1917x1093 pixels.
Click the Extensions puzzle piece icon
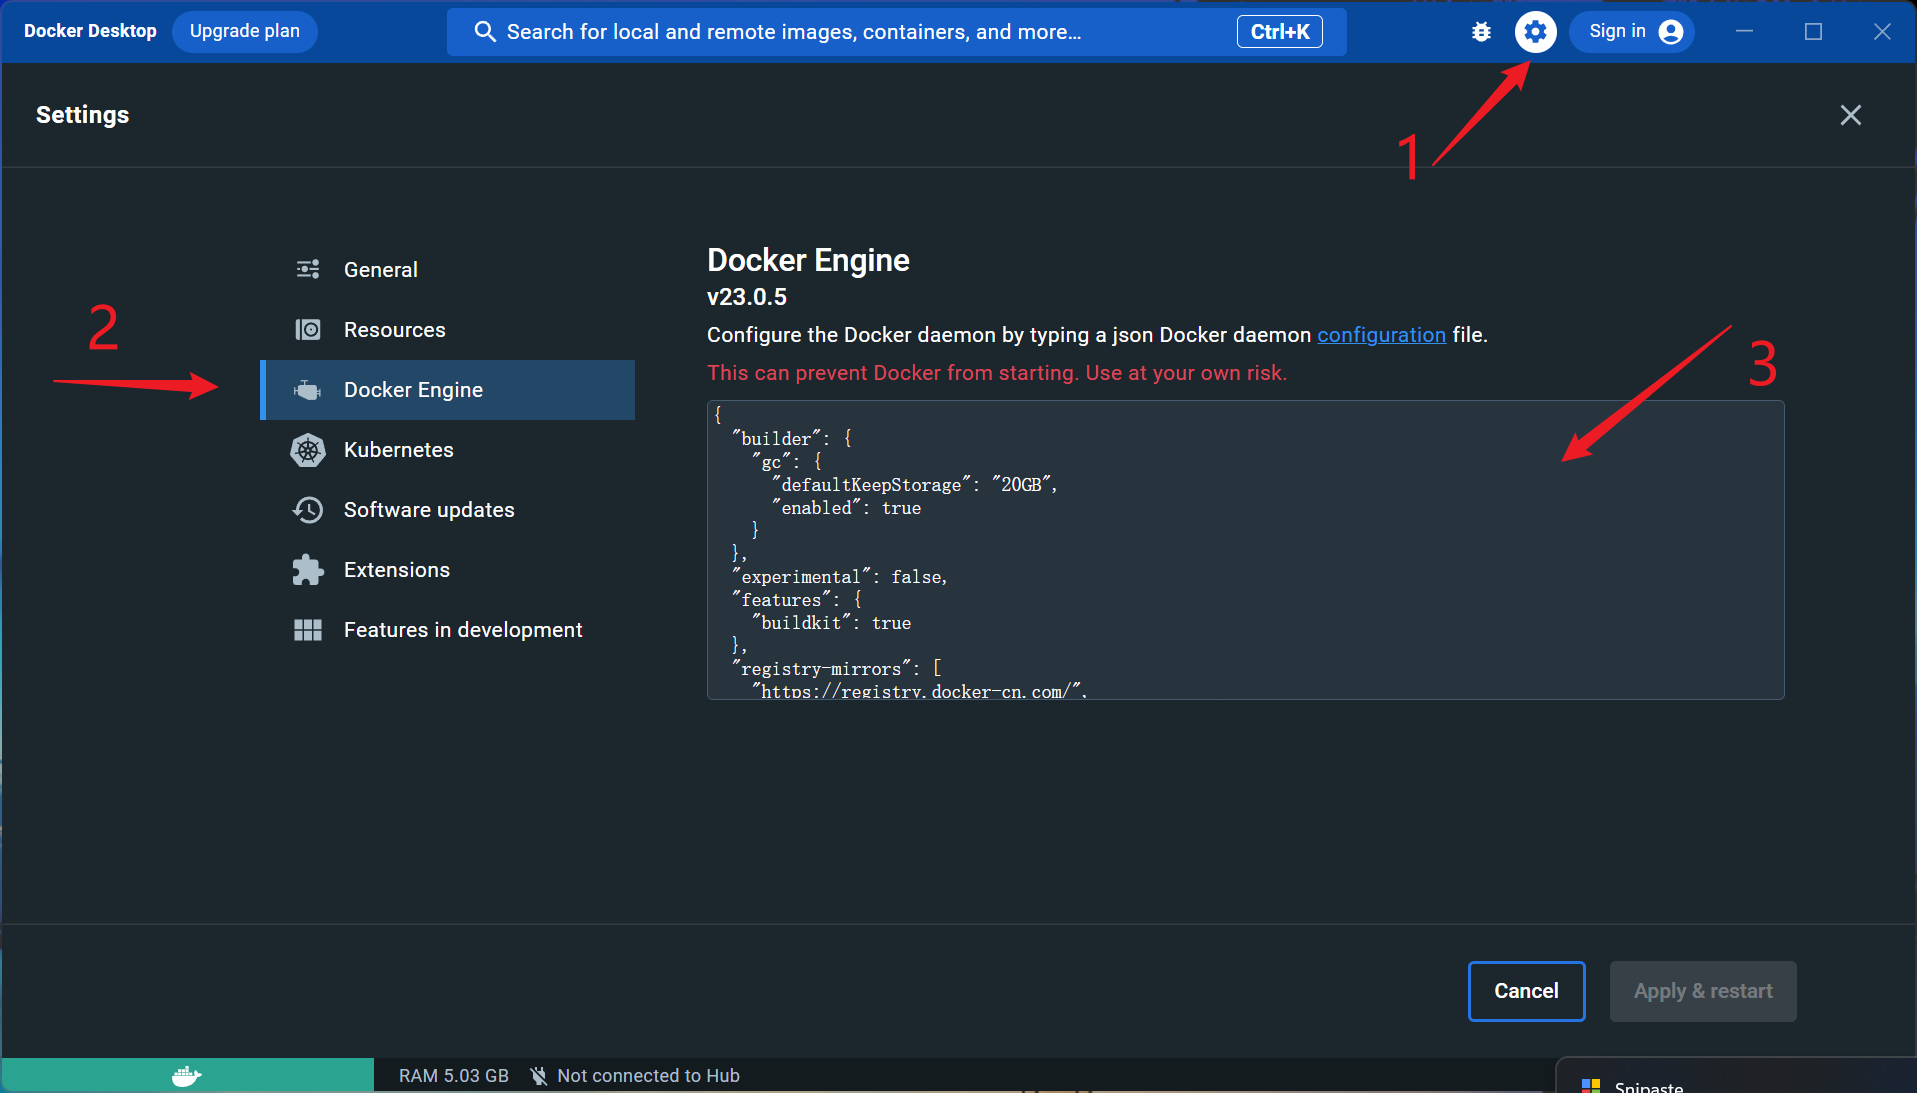(x=308, y=570)
